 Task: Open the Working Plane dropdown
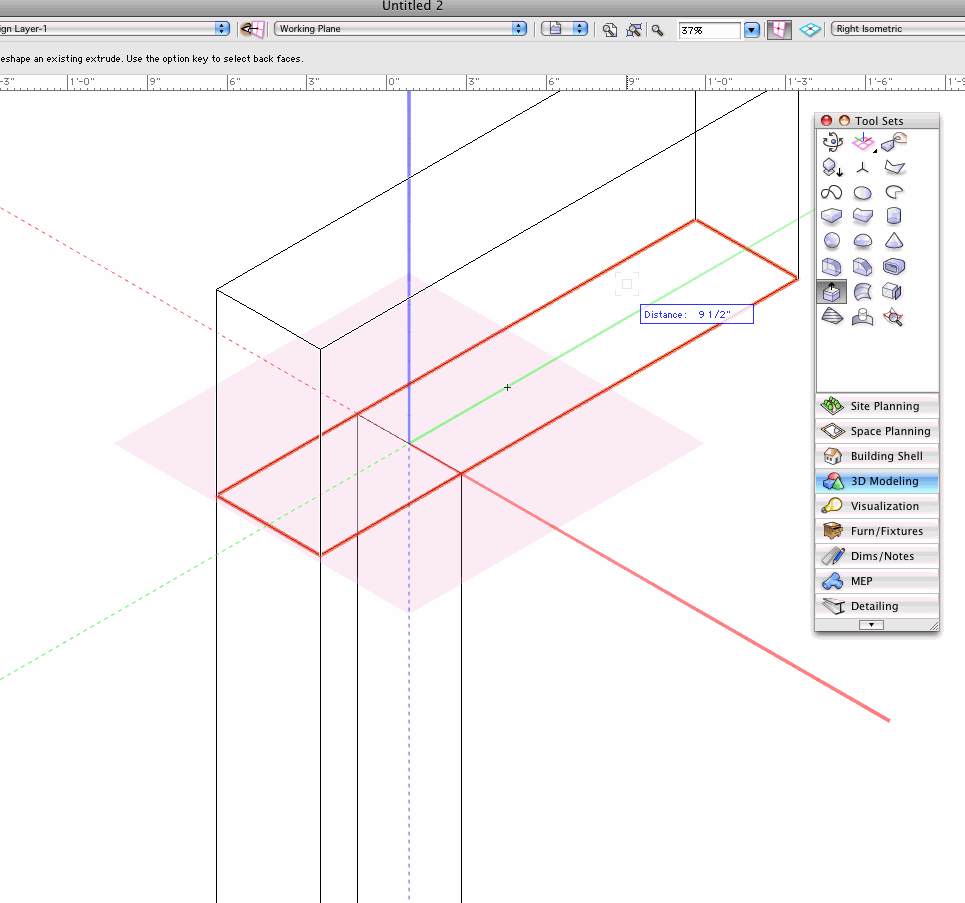(x=401, y=28)
